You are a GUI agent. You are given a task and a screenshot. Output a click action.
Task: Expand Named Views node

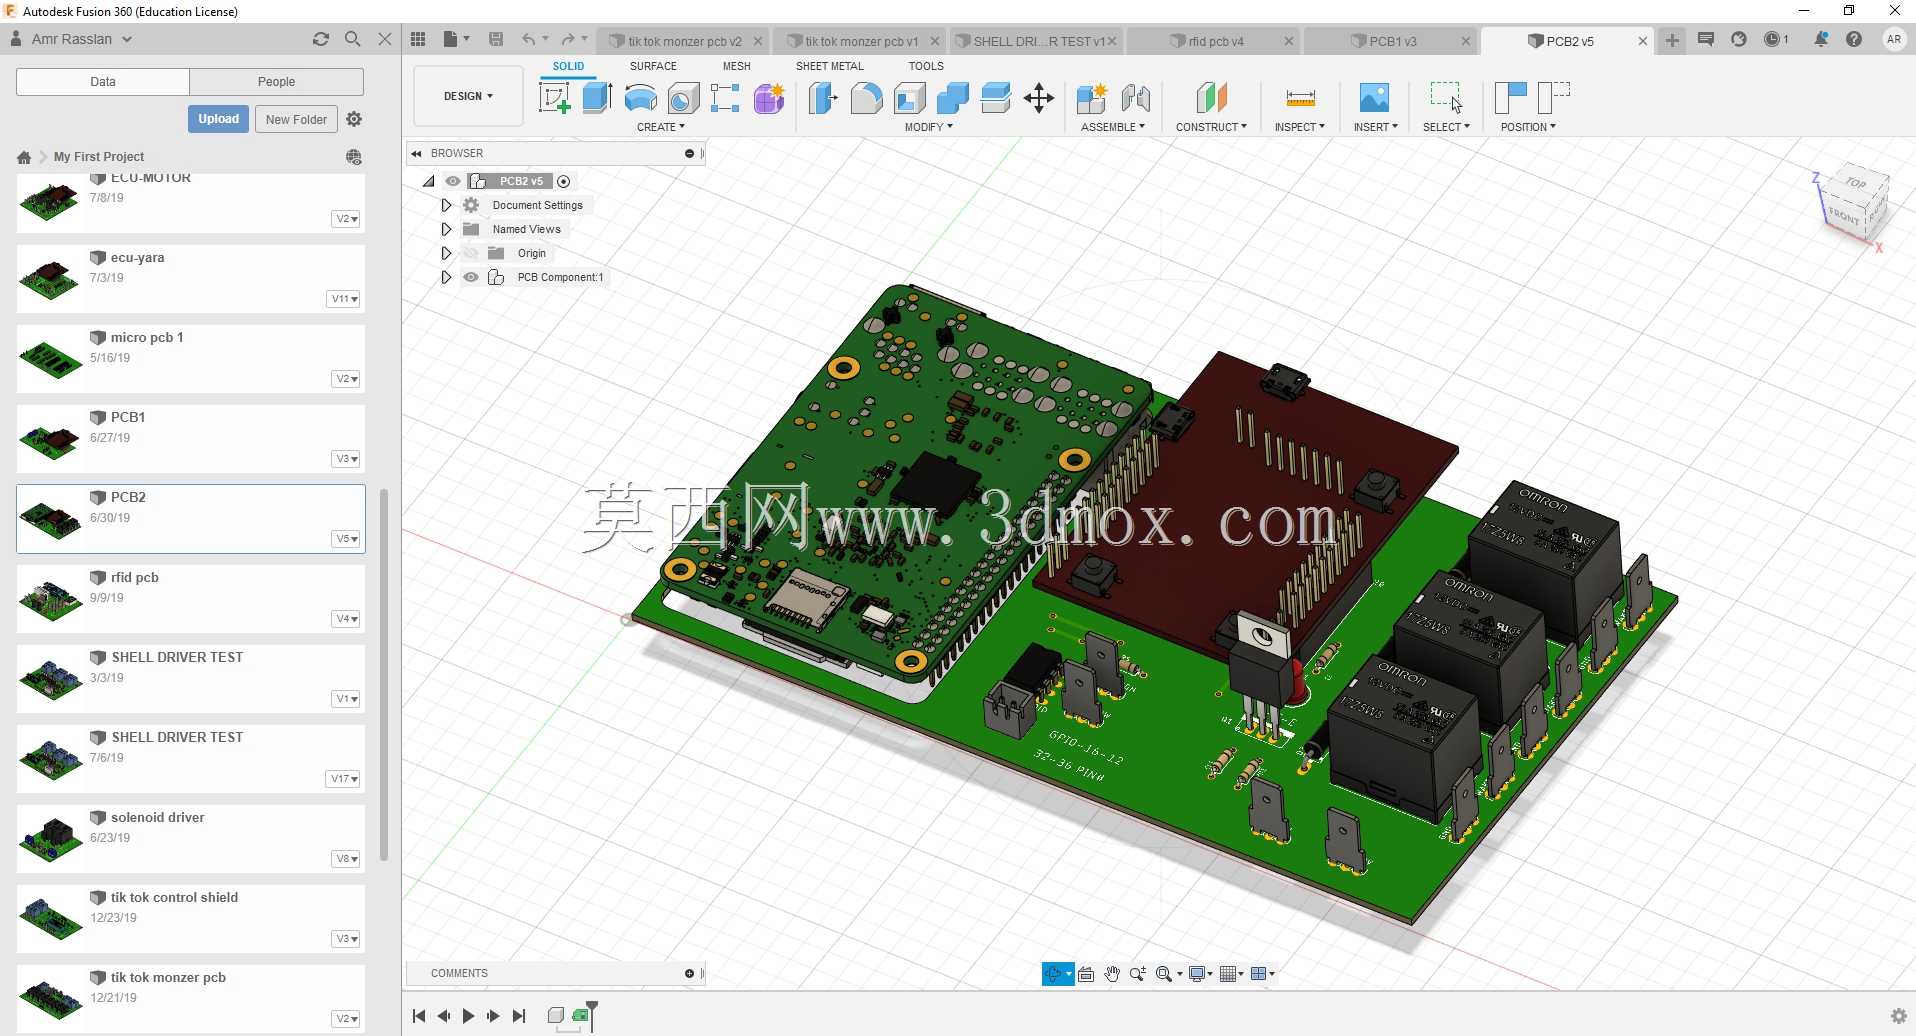(x=446, y=229)
